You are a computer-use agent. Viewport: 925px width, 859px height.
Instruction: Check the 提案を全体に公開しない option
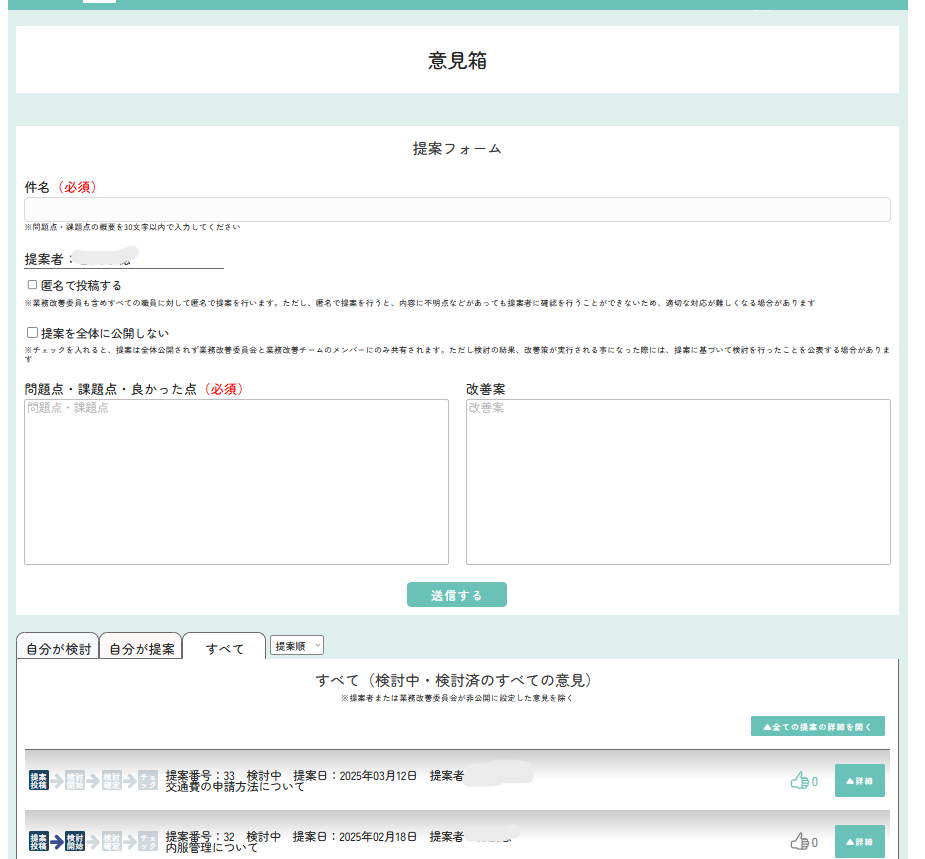(x=32, y=333)
